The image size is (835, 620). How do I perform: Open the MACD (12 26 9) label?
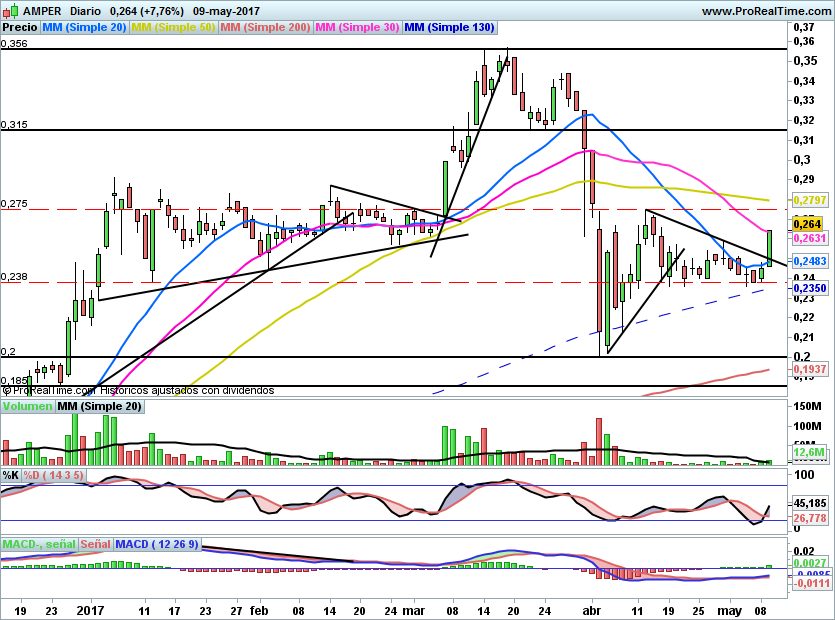click(158, 544)
